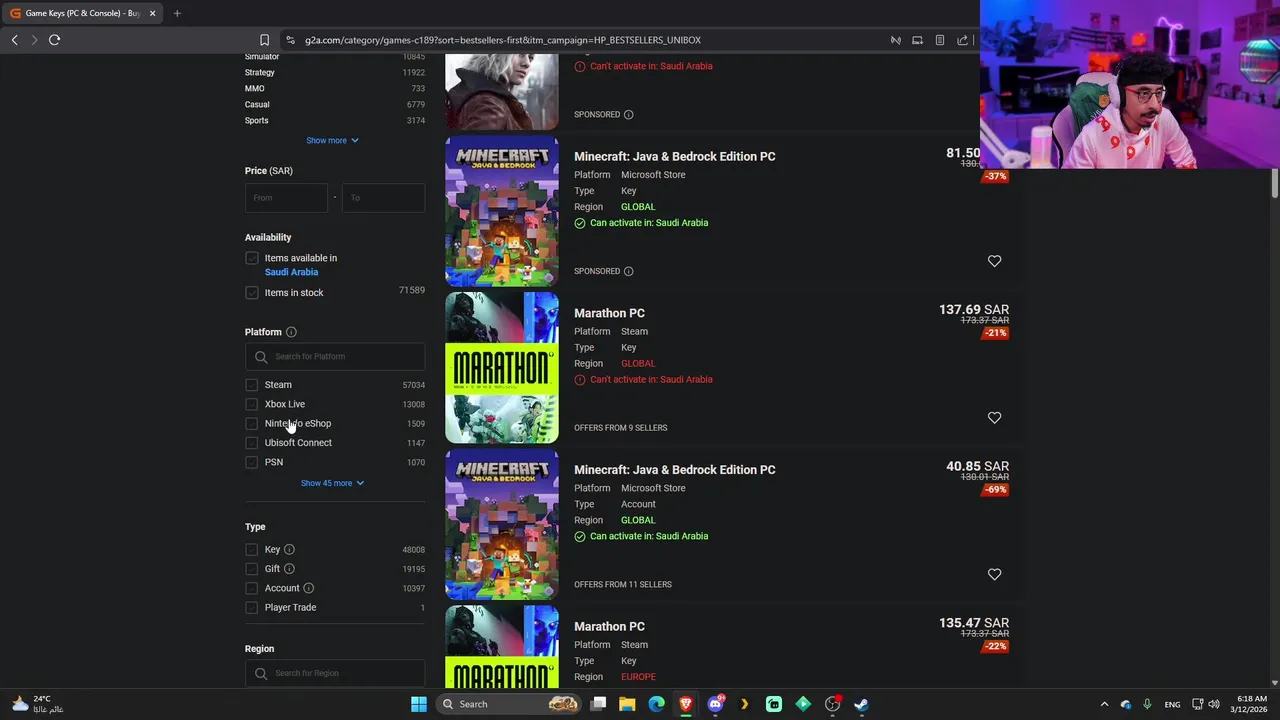Open Minecraft Java & Bedrock Key listing title
This screenshot has height=720, width=1280.
coord(675,156)
